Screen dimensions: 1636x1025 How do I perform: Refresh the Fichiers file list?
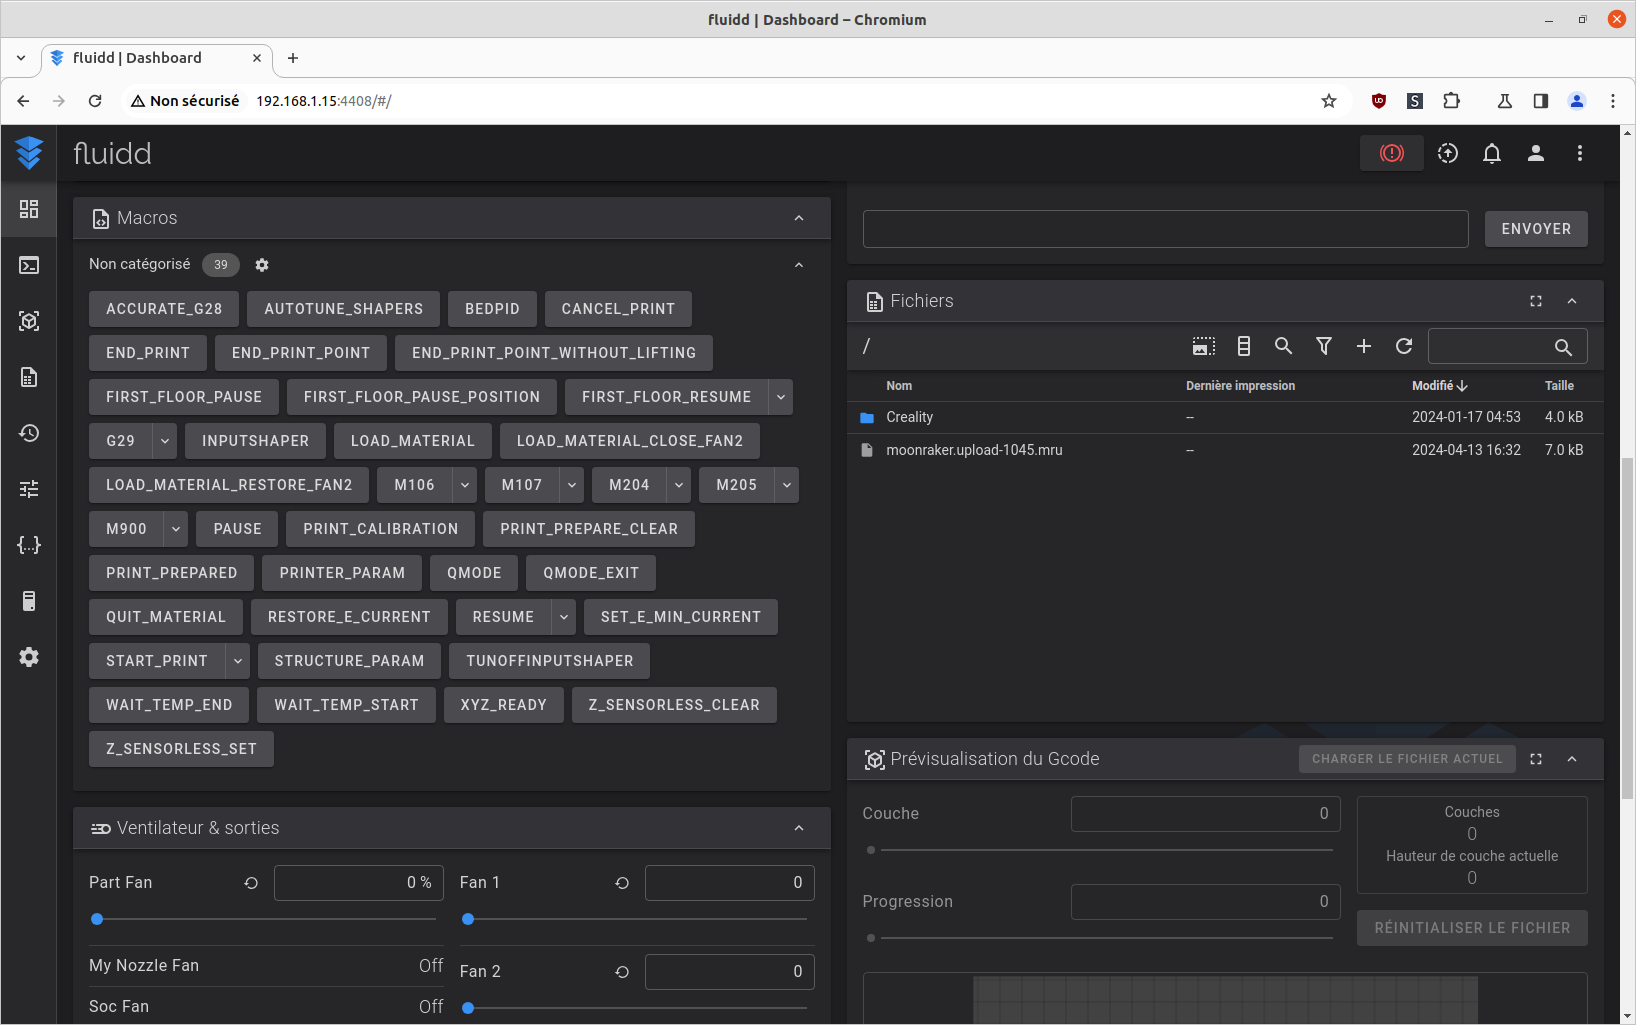click(1404, 346)
